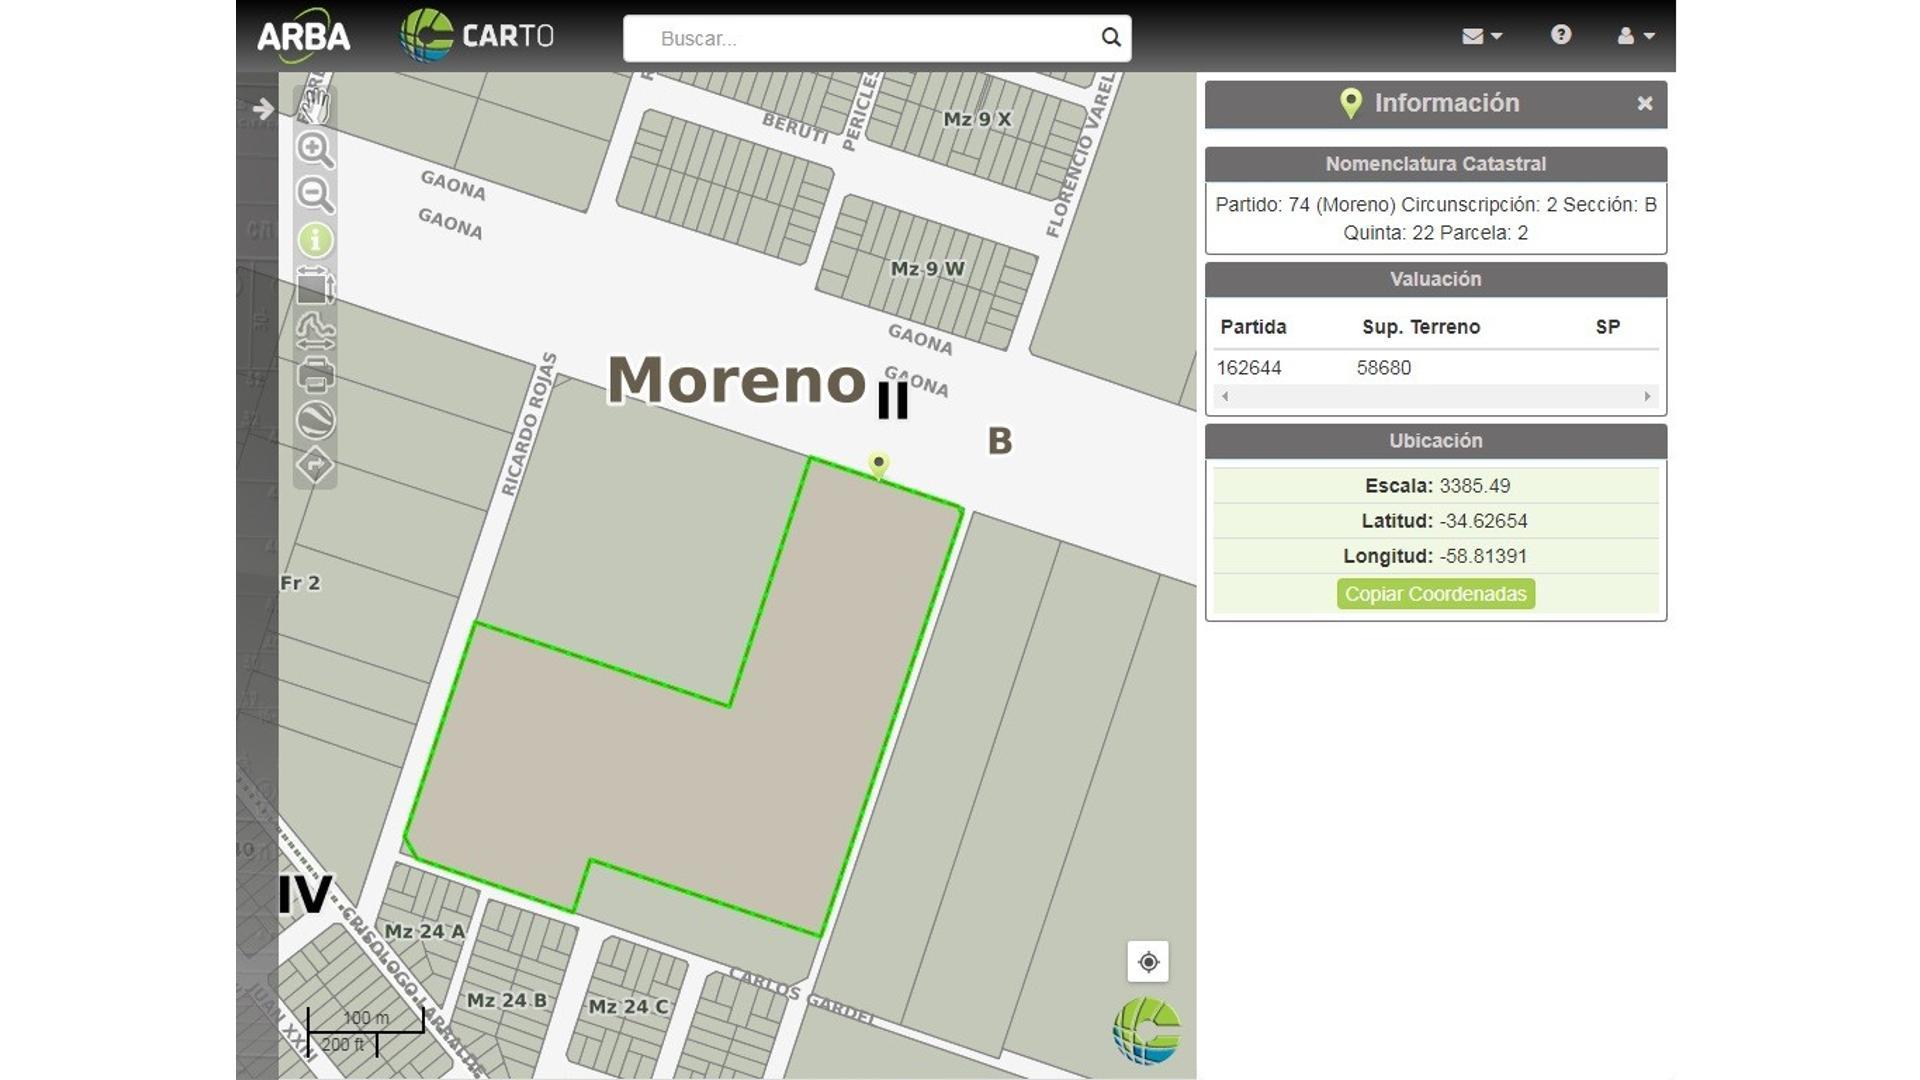Click the Nomenclatura Catastral header
1920x1080 pixels.
(1435, 164)
